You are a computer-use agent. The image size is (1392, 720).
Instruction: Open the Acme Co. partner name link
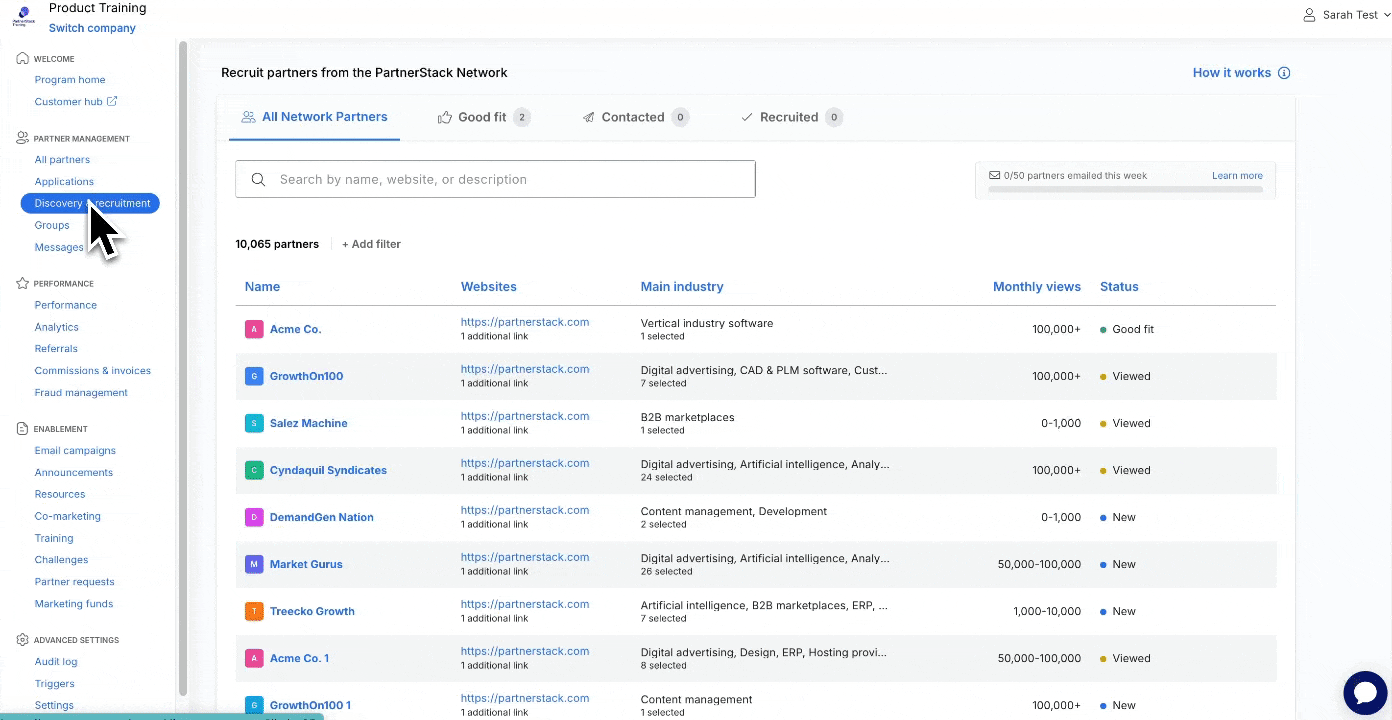tap(296, 329)
